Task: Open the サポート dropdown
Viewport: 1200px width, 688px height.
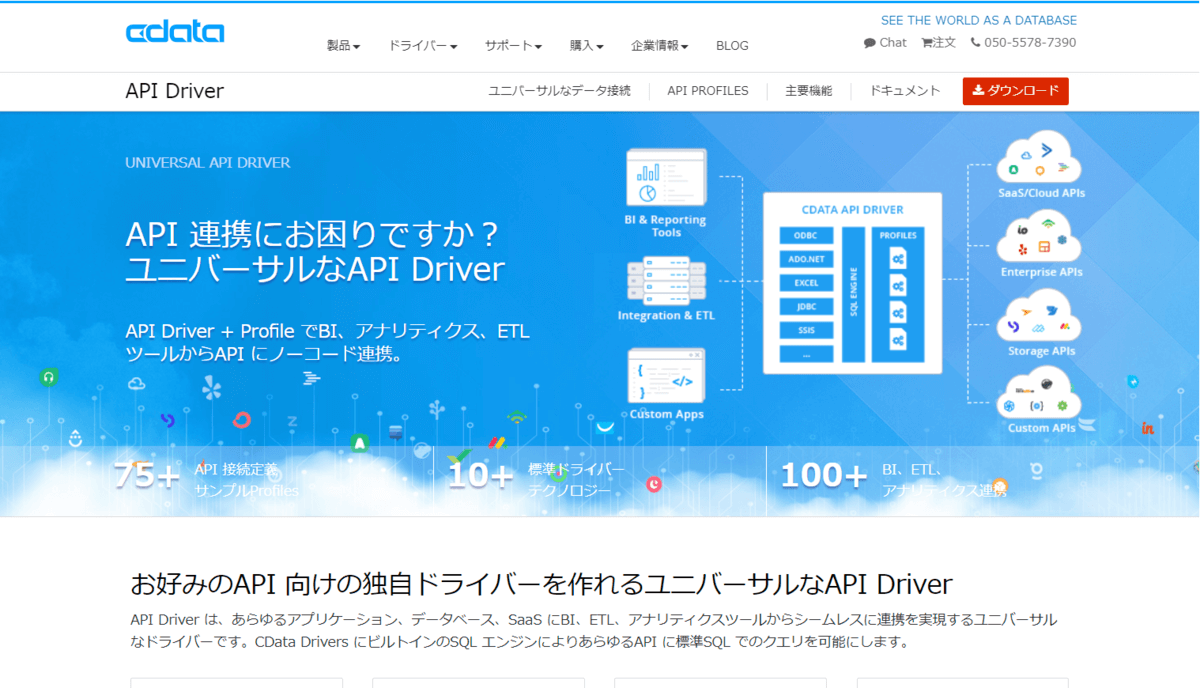Action: 513,45
